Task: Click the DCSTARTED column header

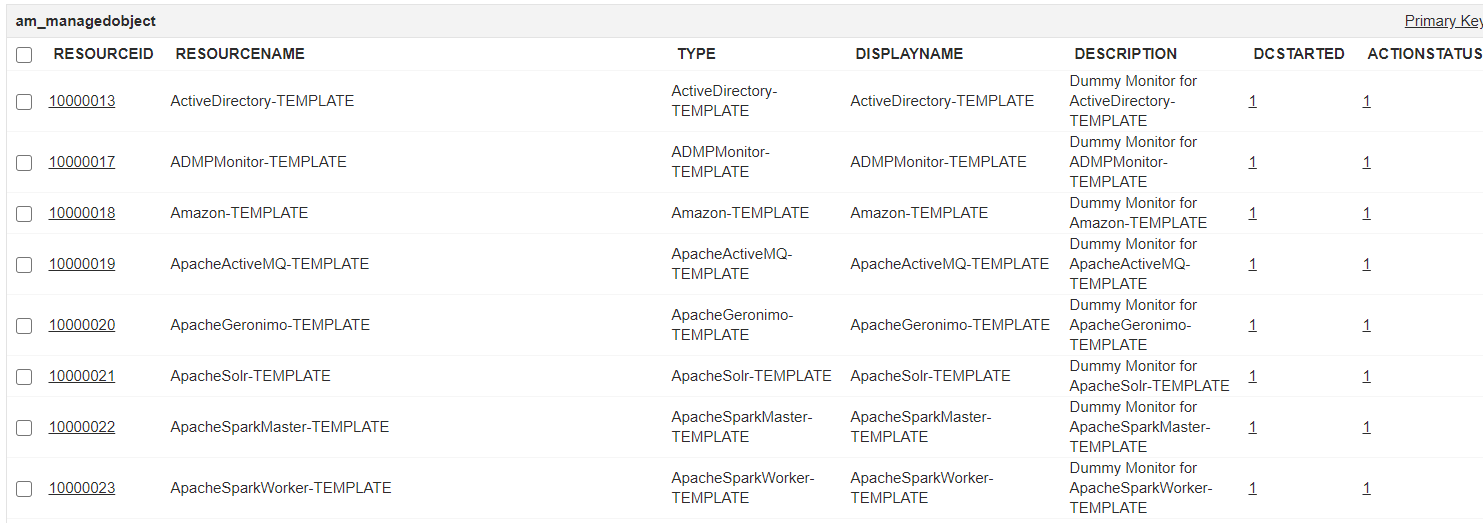Action: point(1299,54)
